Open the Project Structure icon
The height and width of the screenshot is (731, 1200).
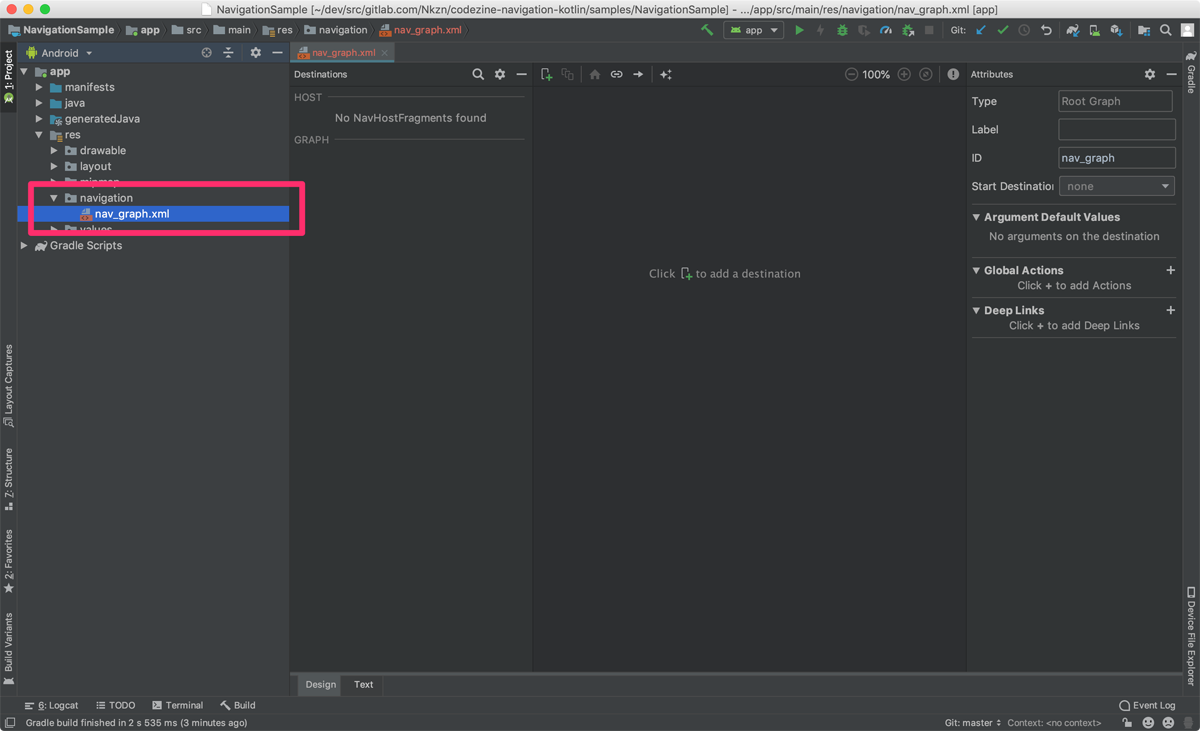[x=1144, y=30]
